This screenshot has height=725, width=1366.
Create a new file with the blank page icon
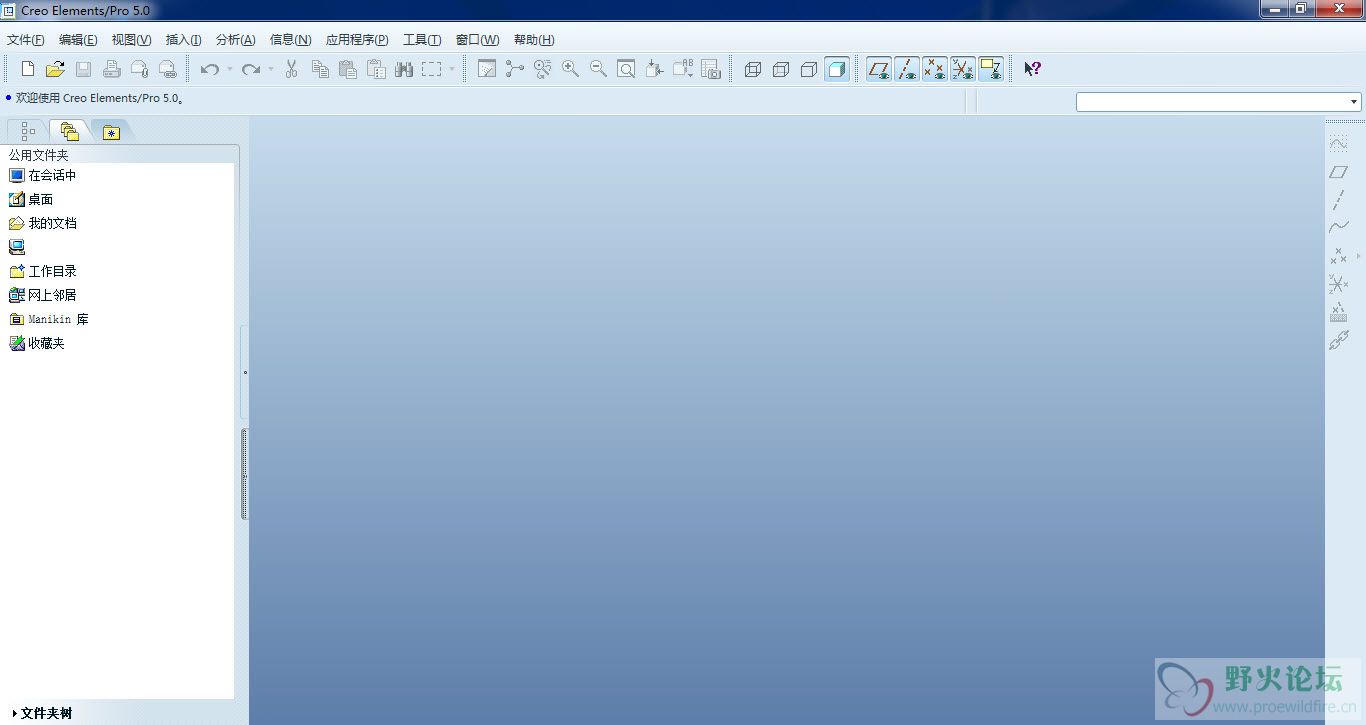coord(28,69)
